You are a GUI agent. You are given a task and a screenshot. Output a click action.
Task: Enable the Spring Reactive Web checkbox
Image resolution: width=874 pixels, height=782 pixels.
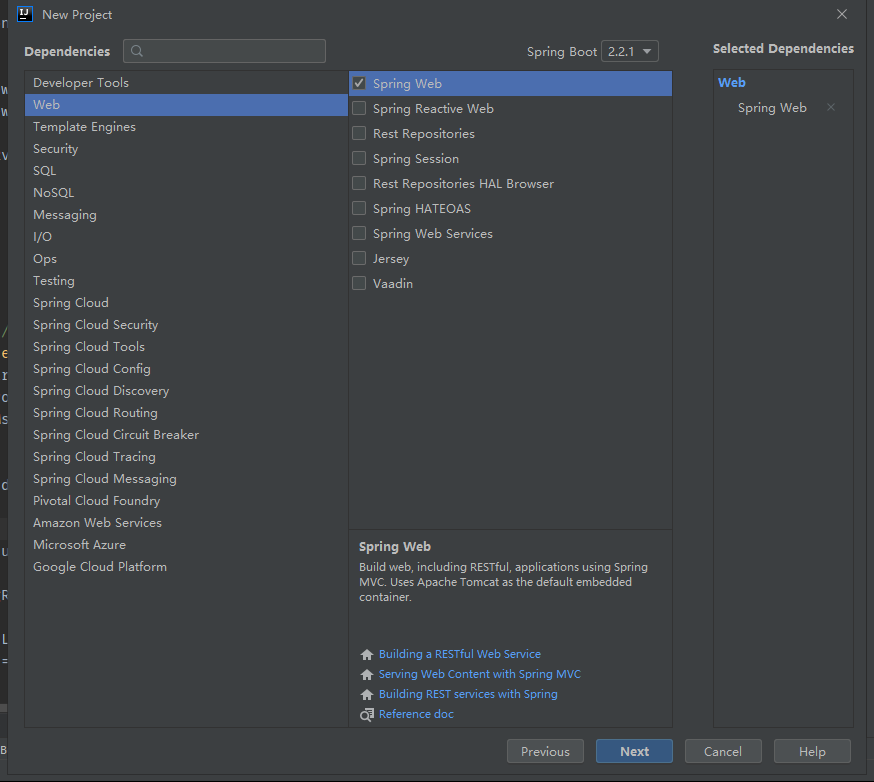click(359, 108)
